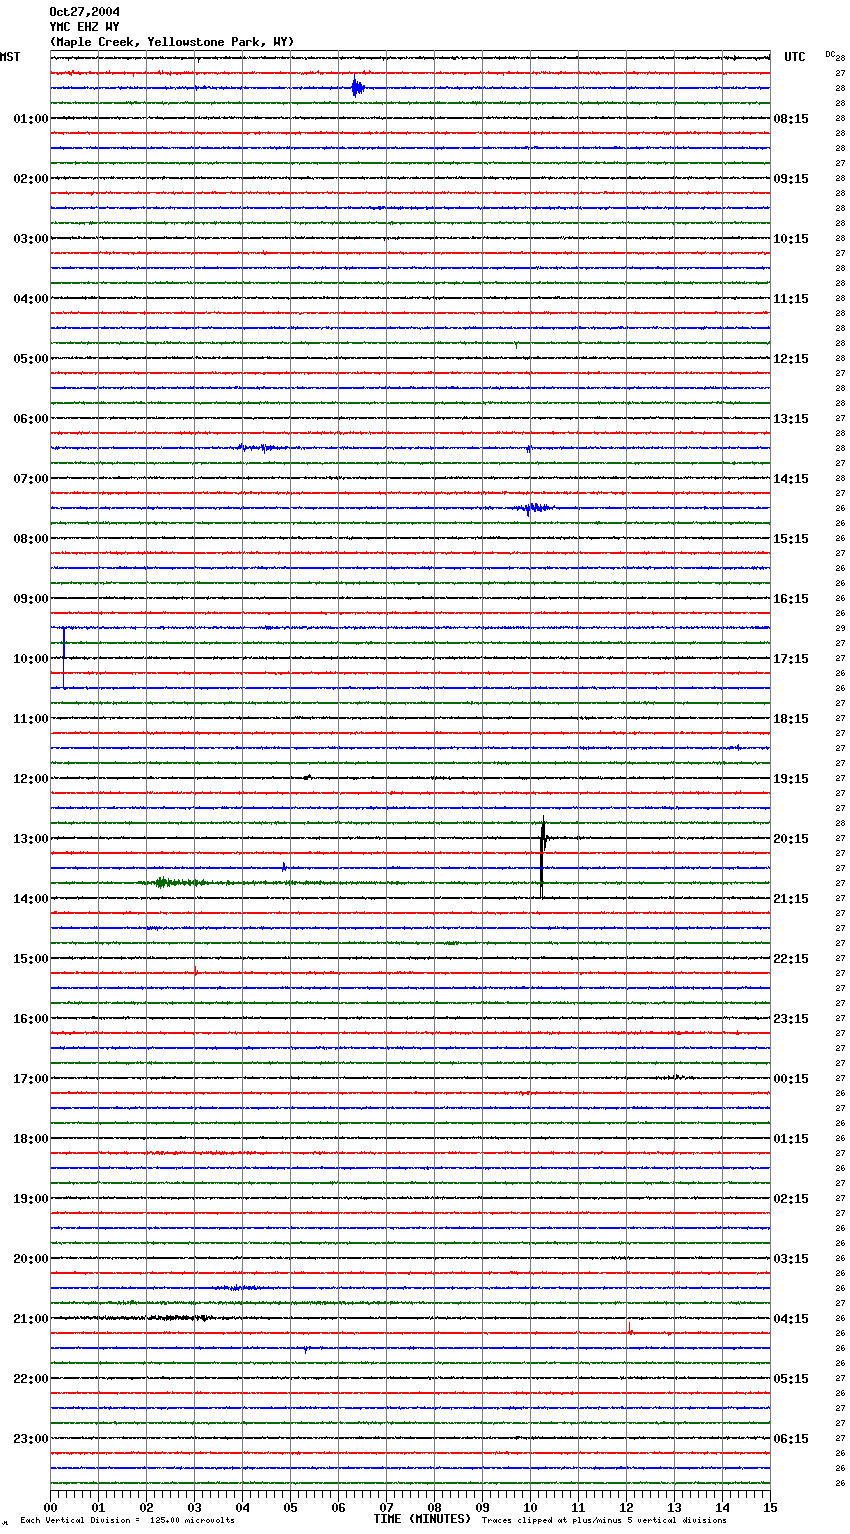Viewport: 850px width, 1534px height.
Task: Select the 10:00 MST time label
Action: (x=31, y=659)
